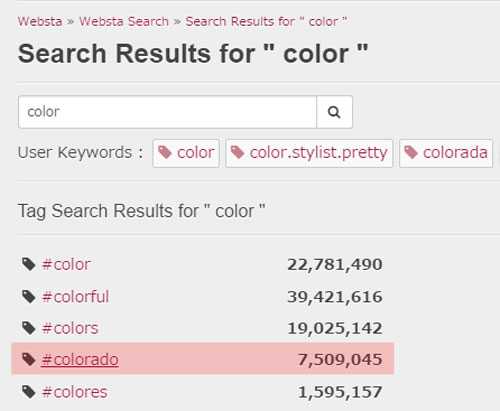Open Search Results for color breadcrumb
Screen dimensions: 500x411
pos(266,22)
